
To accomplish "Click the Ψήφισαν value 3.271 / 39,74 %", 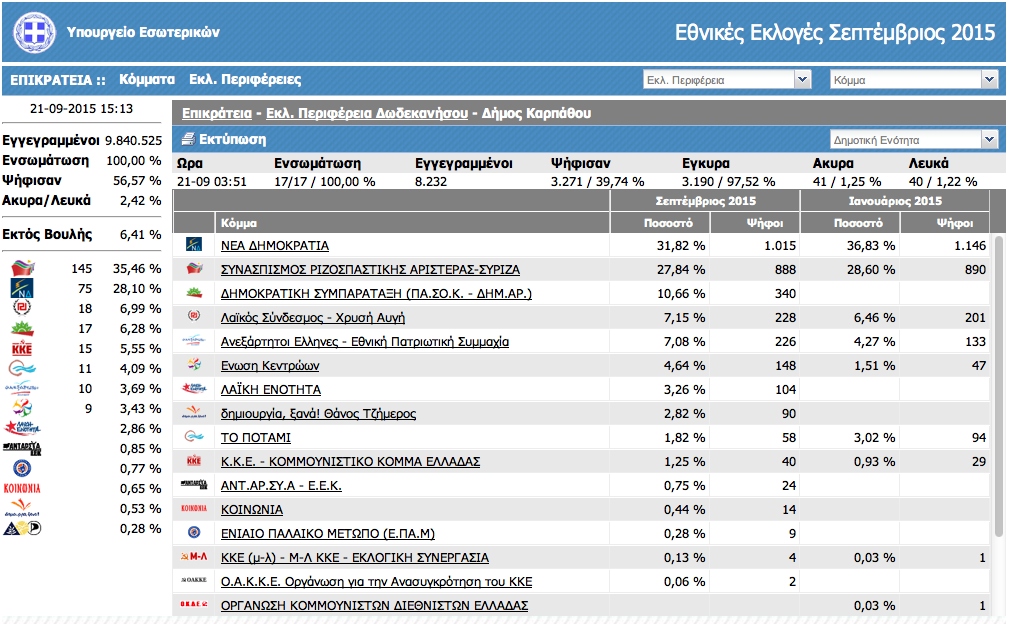I will click(598, 182).
